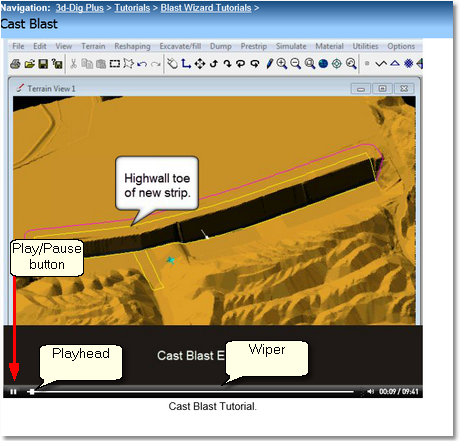Click the Copy icon

click(x=87, y=63)
